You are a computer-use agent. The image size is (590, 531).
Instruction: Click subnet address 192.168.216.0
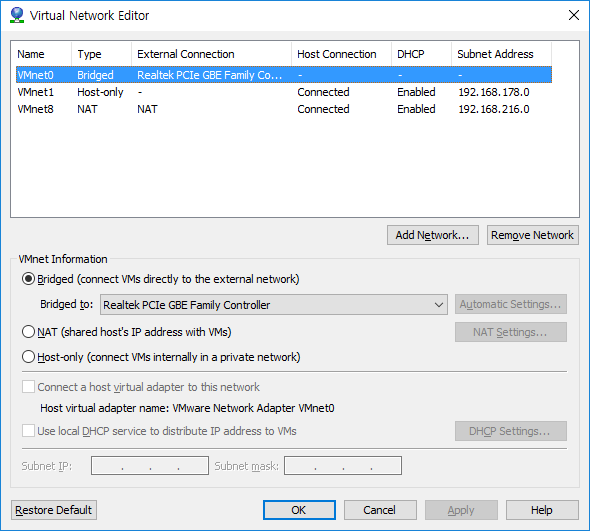(x=494, y=109)
